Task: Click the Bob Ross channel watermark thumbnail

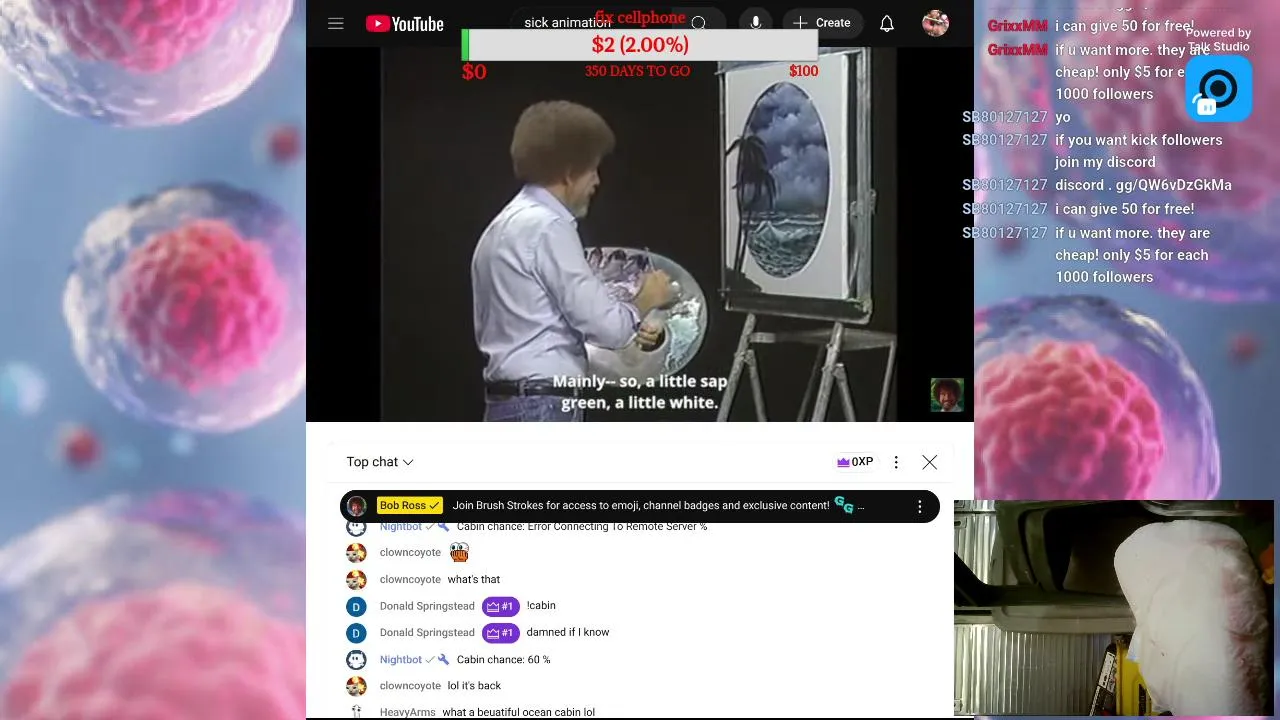Action: 947,395
